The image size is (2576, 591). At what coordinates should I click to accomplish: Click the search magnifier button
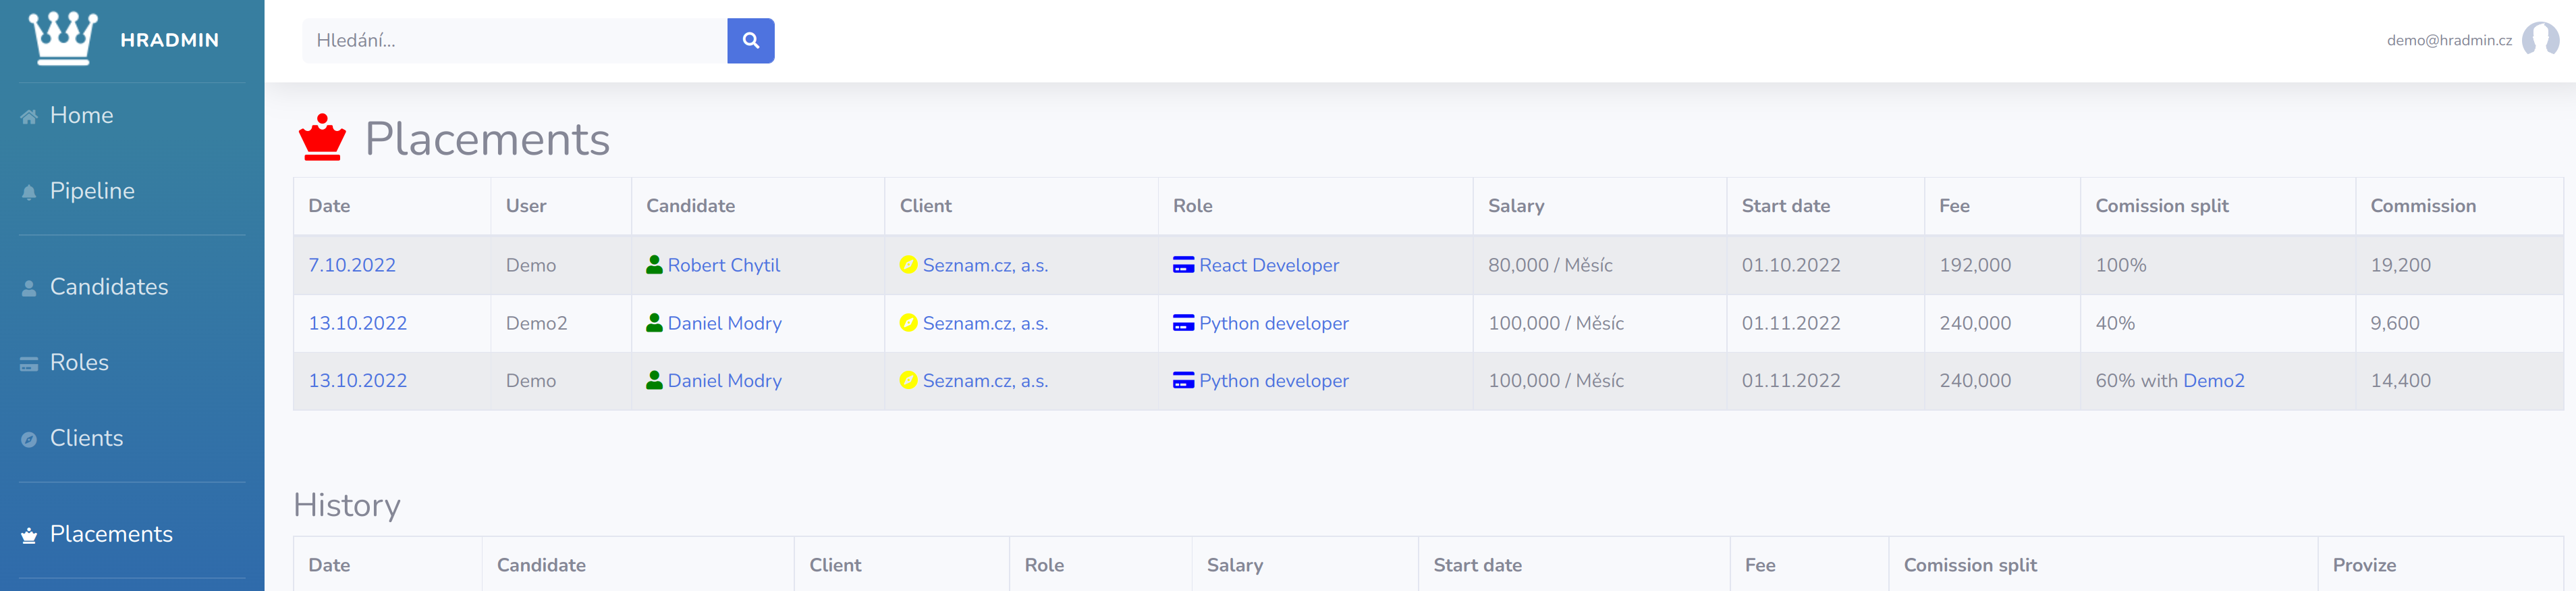(750, 41)
